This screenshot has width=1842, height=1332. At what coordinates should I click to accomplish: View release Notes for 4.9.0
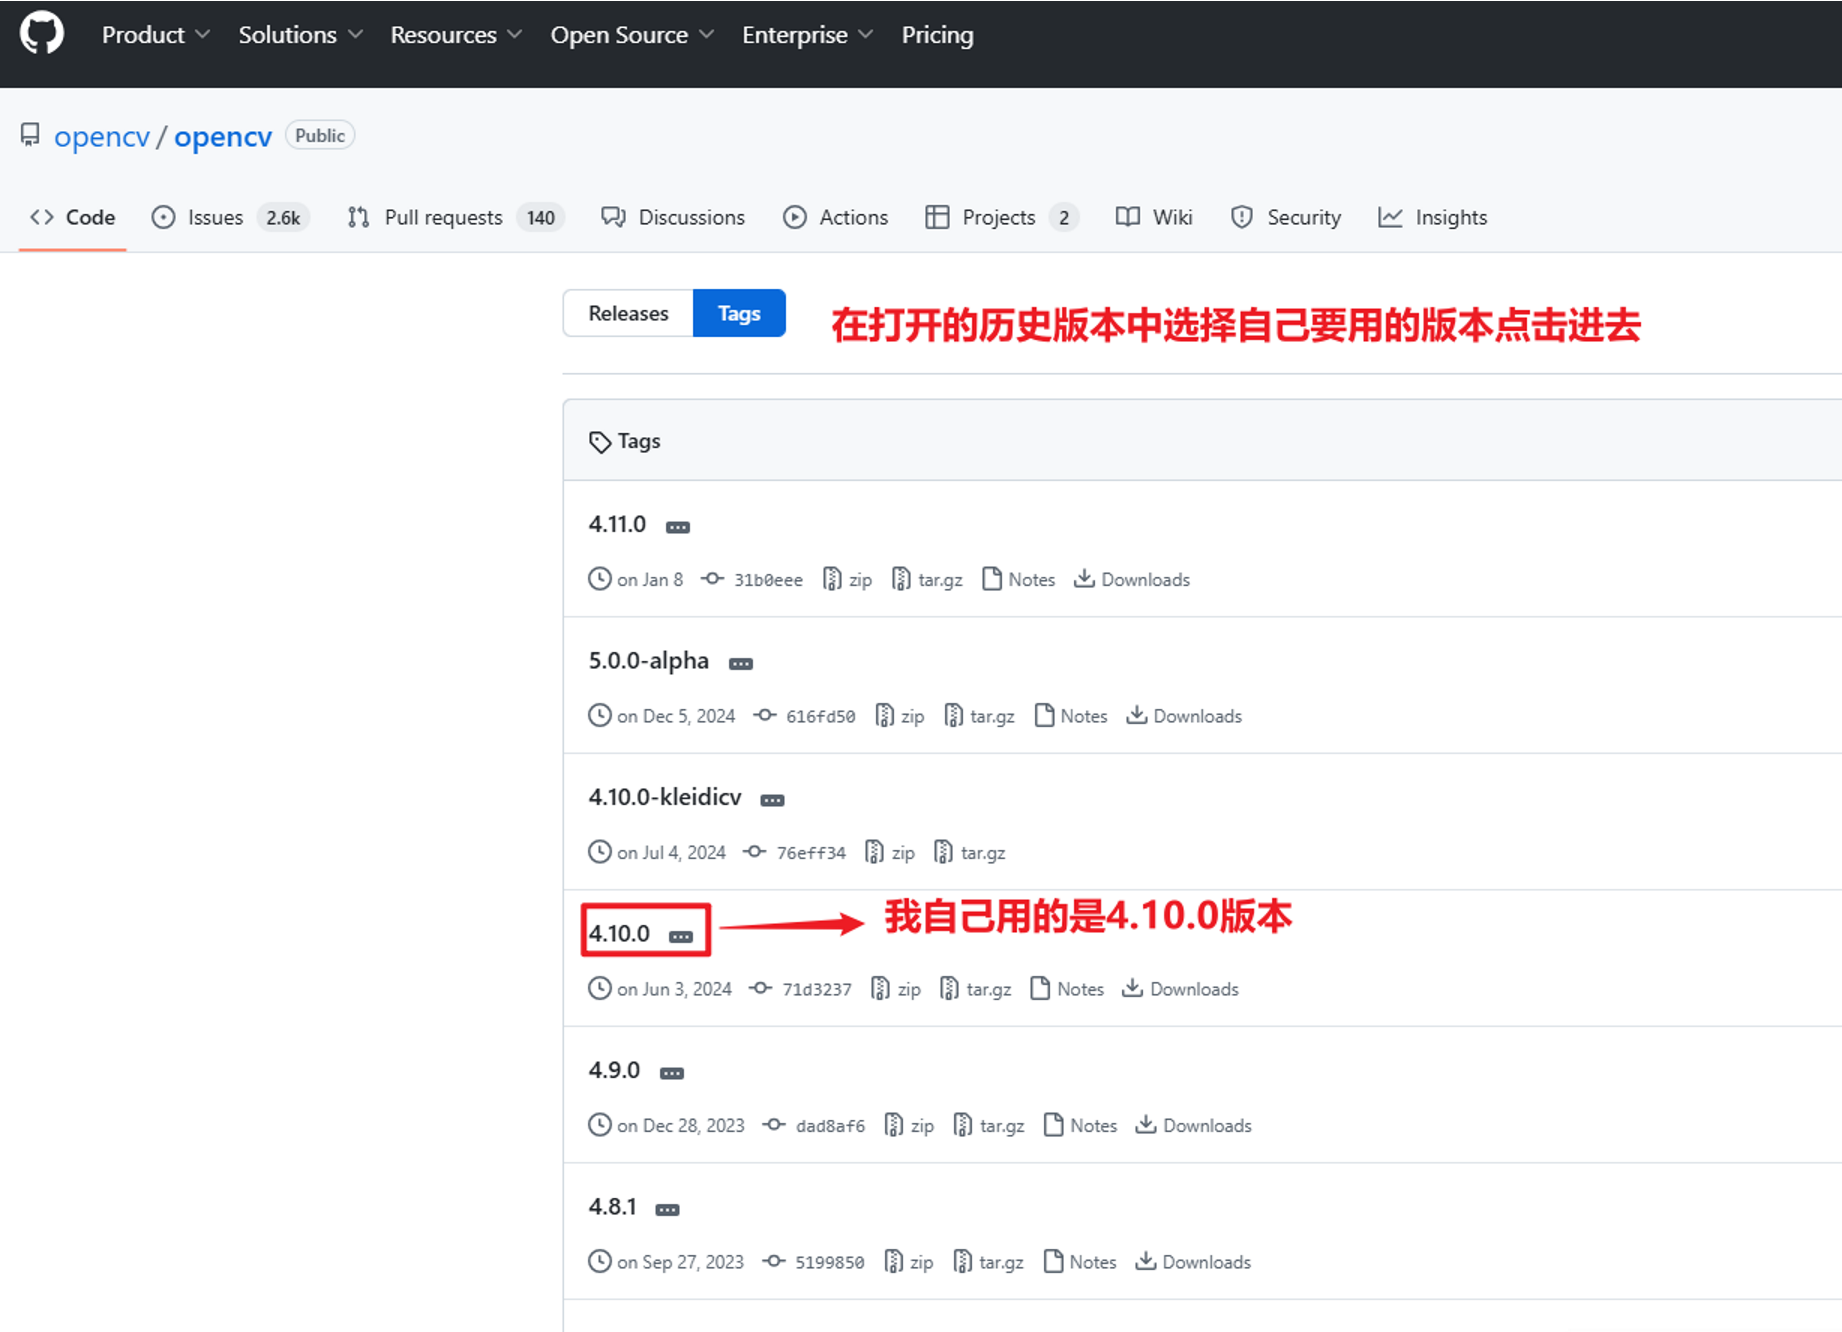click(x=1080, y=1125)
